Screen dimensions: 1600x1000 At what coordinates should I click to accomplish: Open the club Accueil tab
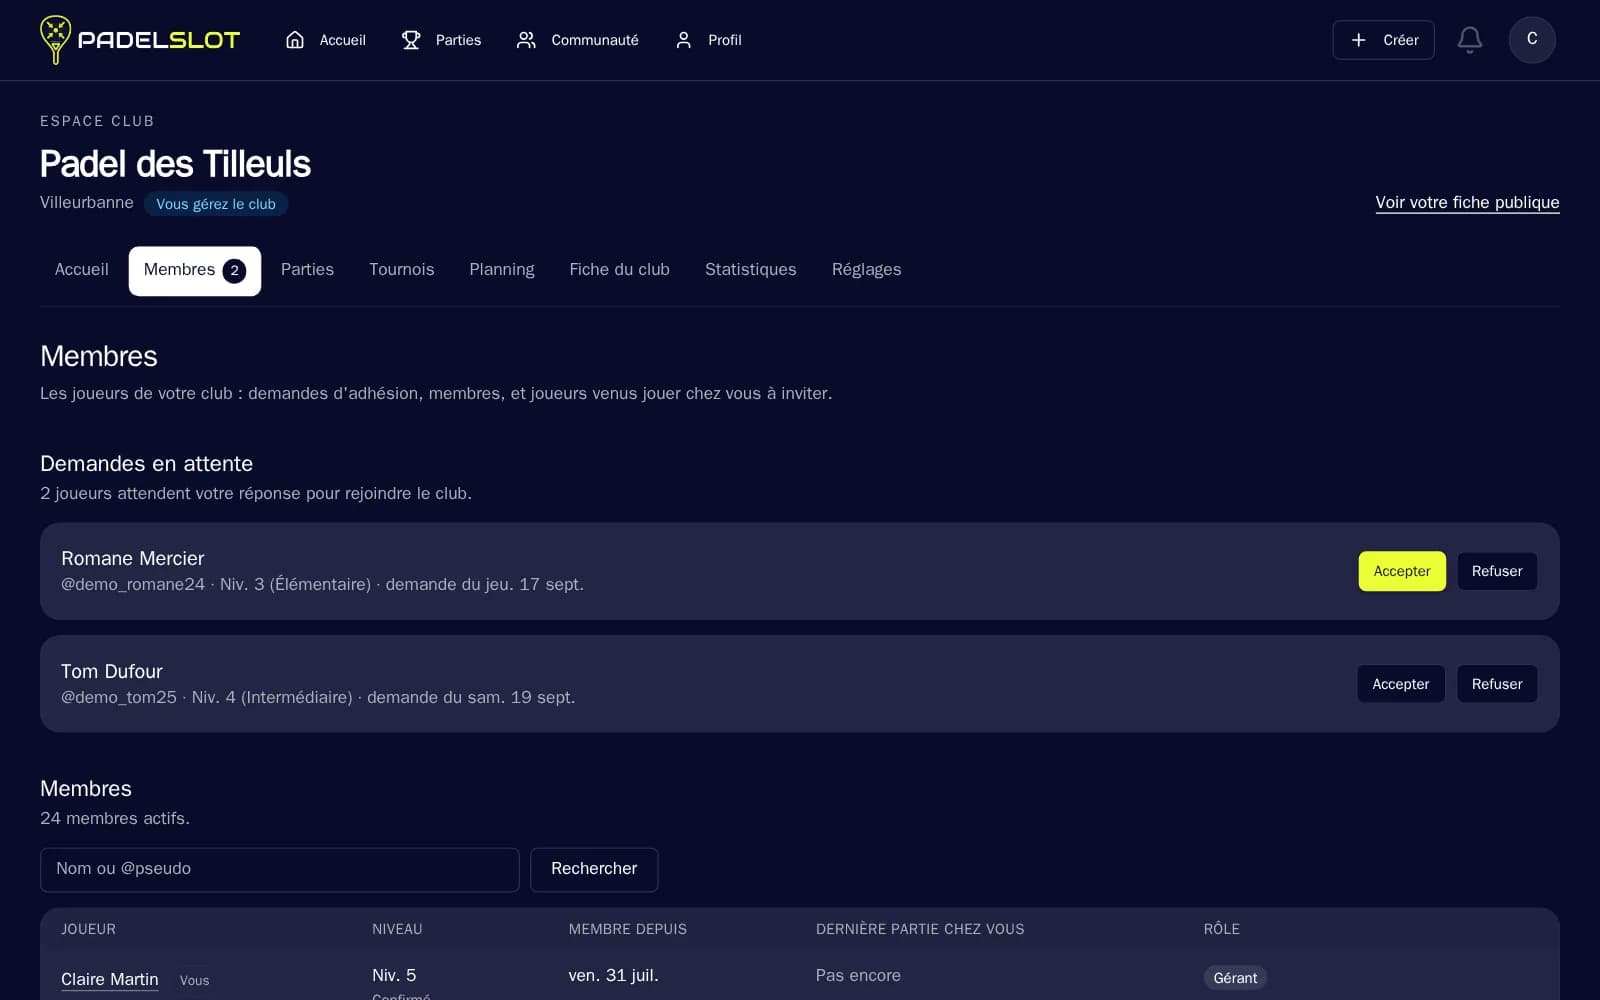81,270
